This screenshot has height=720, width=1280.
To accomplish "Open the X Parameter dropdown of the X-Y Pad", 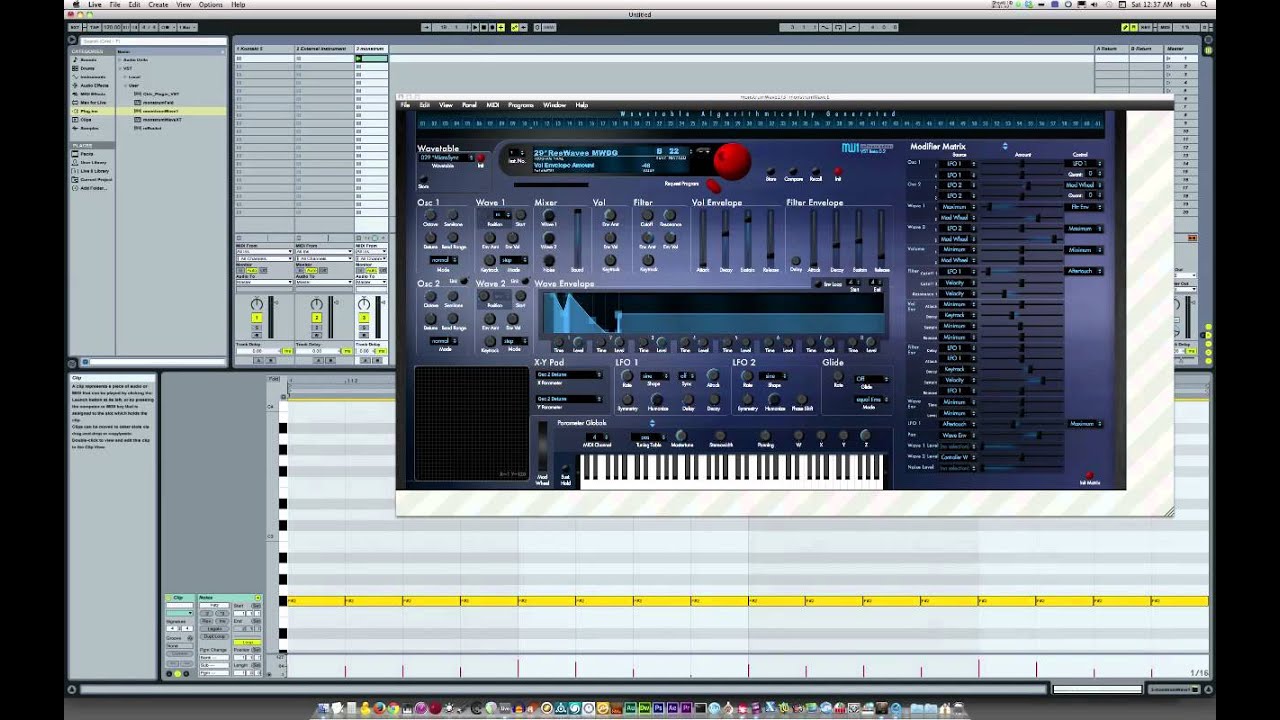I will [569, 374].
